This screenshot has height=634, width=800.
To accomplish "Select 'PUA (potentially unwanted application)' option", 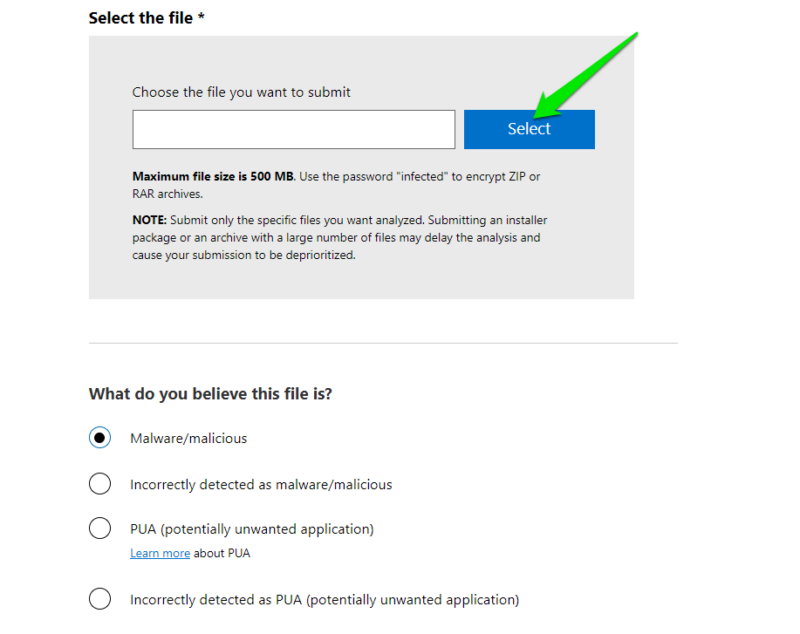I will (100, 528).
